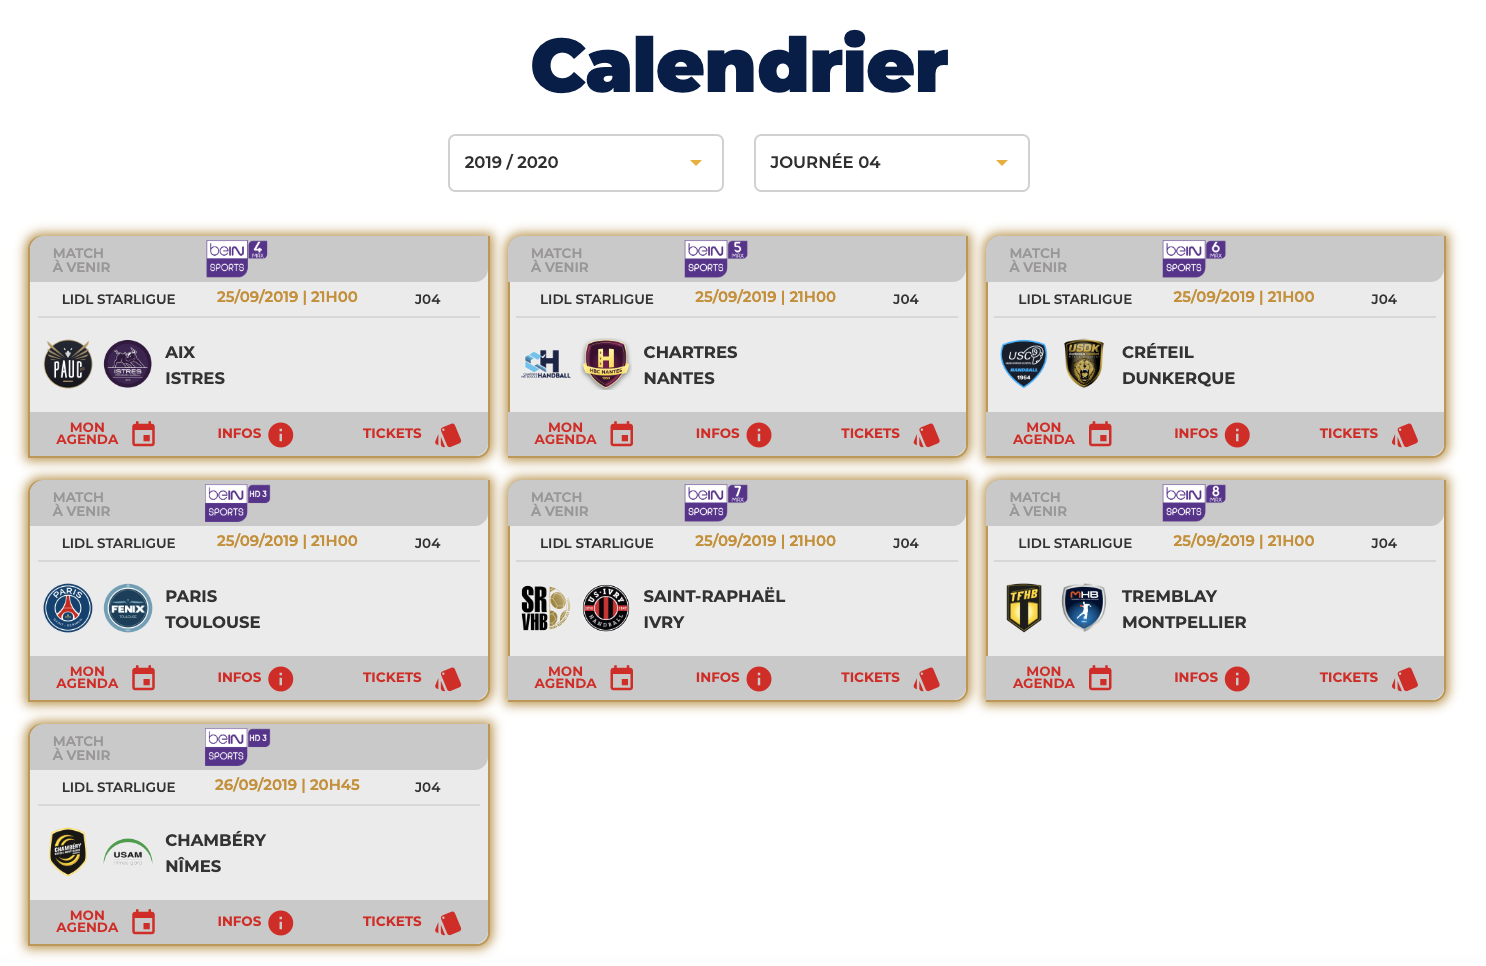Click the Fenix Toulouse team logo

pyautogui.click(x=128, y=608)
